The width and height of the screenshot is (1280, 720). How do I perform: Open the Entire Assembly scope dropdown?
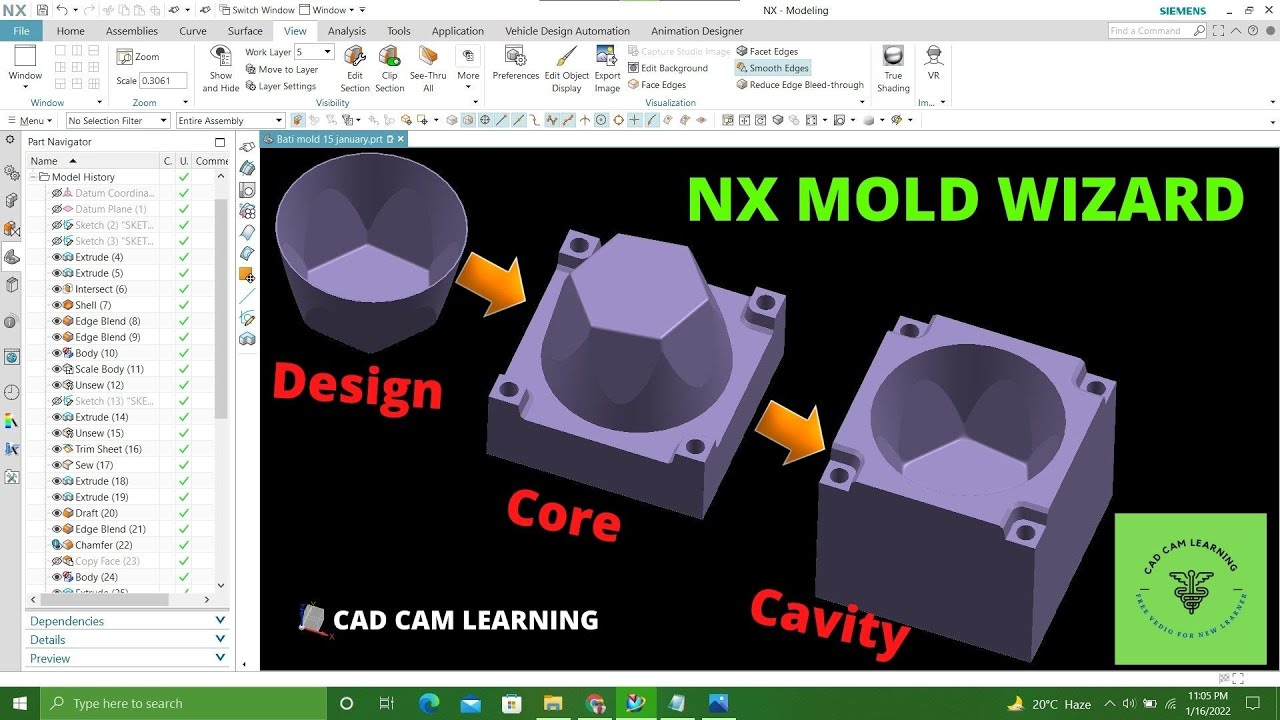tap(231, 121)
